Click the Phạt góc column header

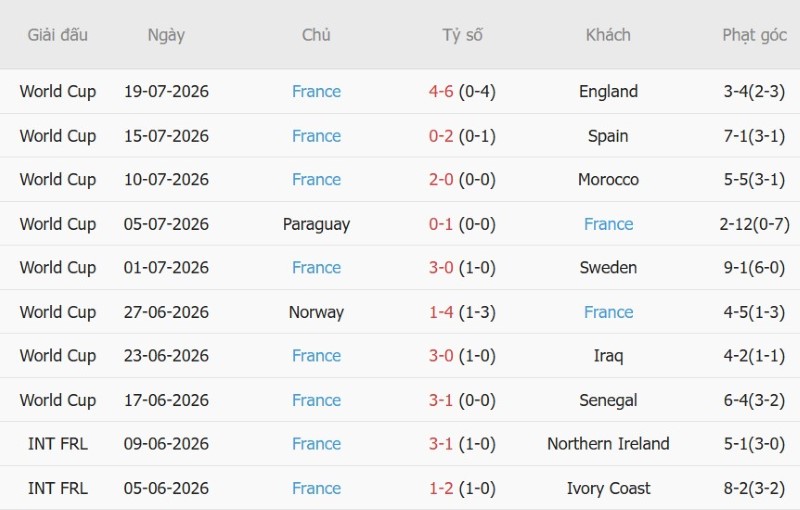click(x=755, y=35)
